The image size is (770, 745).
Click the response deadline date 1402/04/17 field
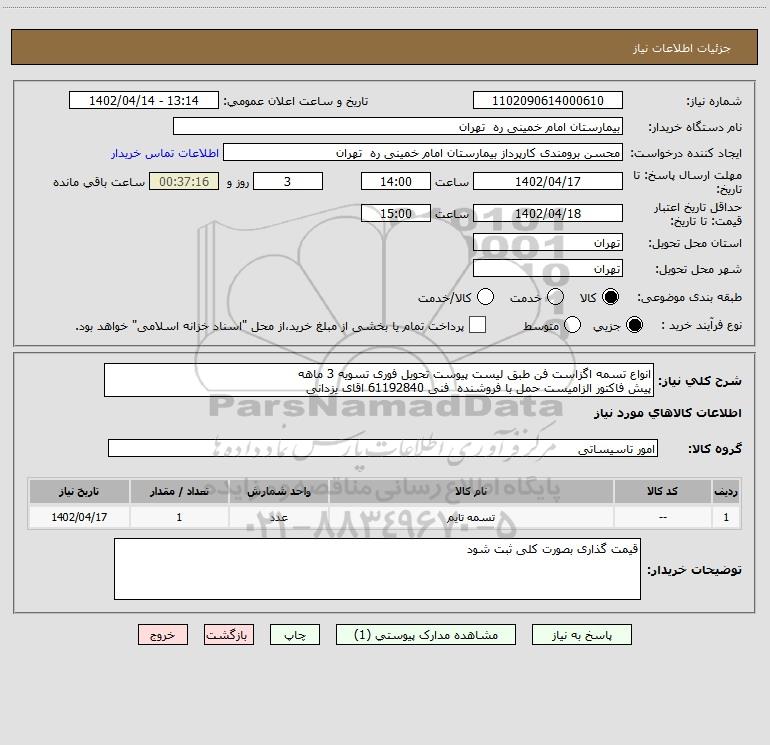548,181
